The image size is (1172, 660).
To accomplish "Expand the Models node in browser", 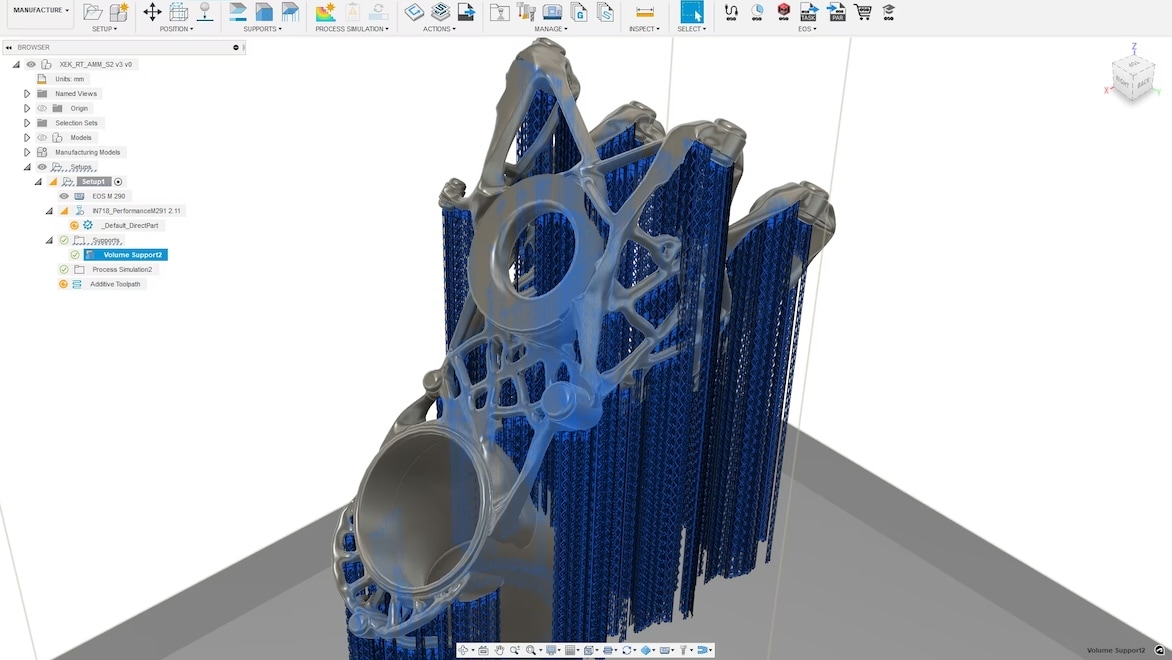I will pos(27,137).
